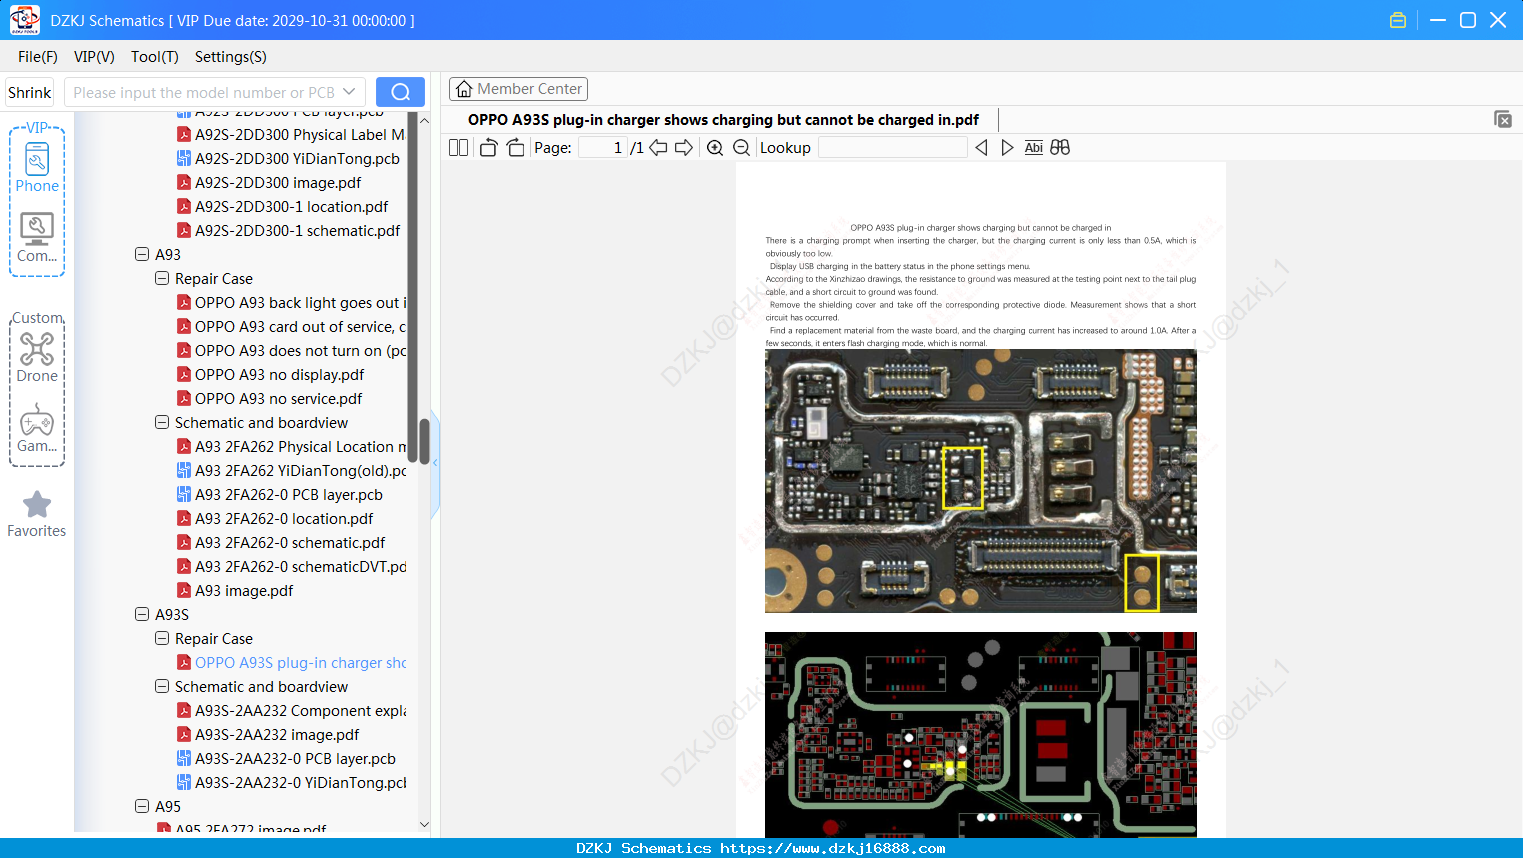Zoom out of the PDF
Screen dimensions: 1523x858
[741, 147]
